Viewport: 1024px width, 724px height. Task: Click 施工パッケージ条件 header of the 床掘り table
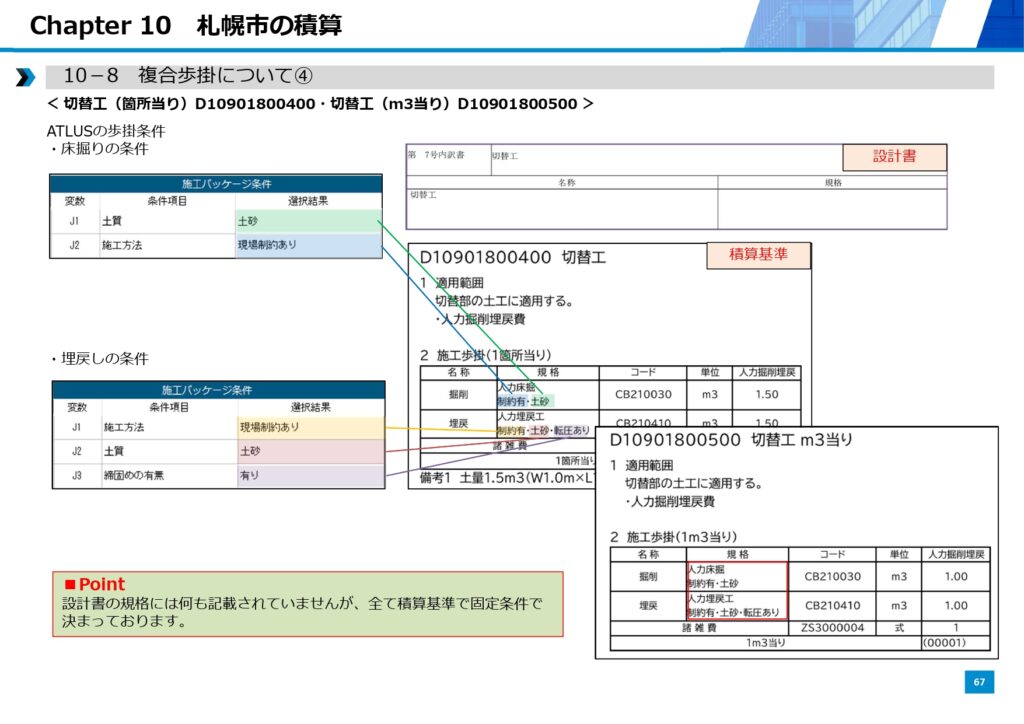216,184
